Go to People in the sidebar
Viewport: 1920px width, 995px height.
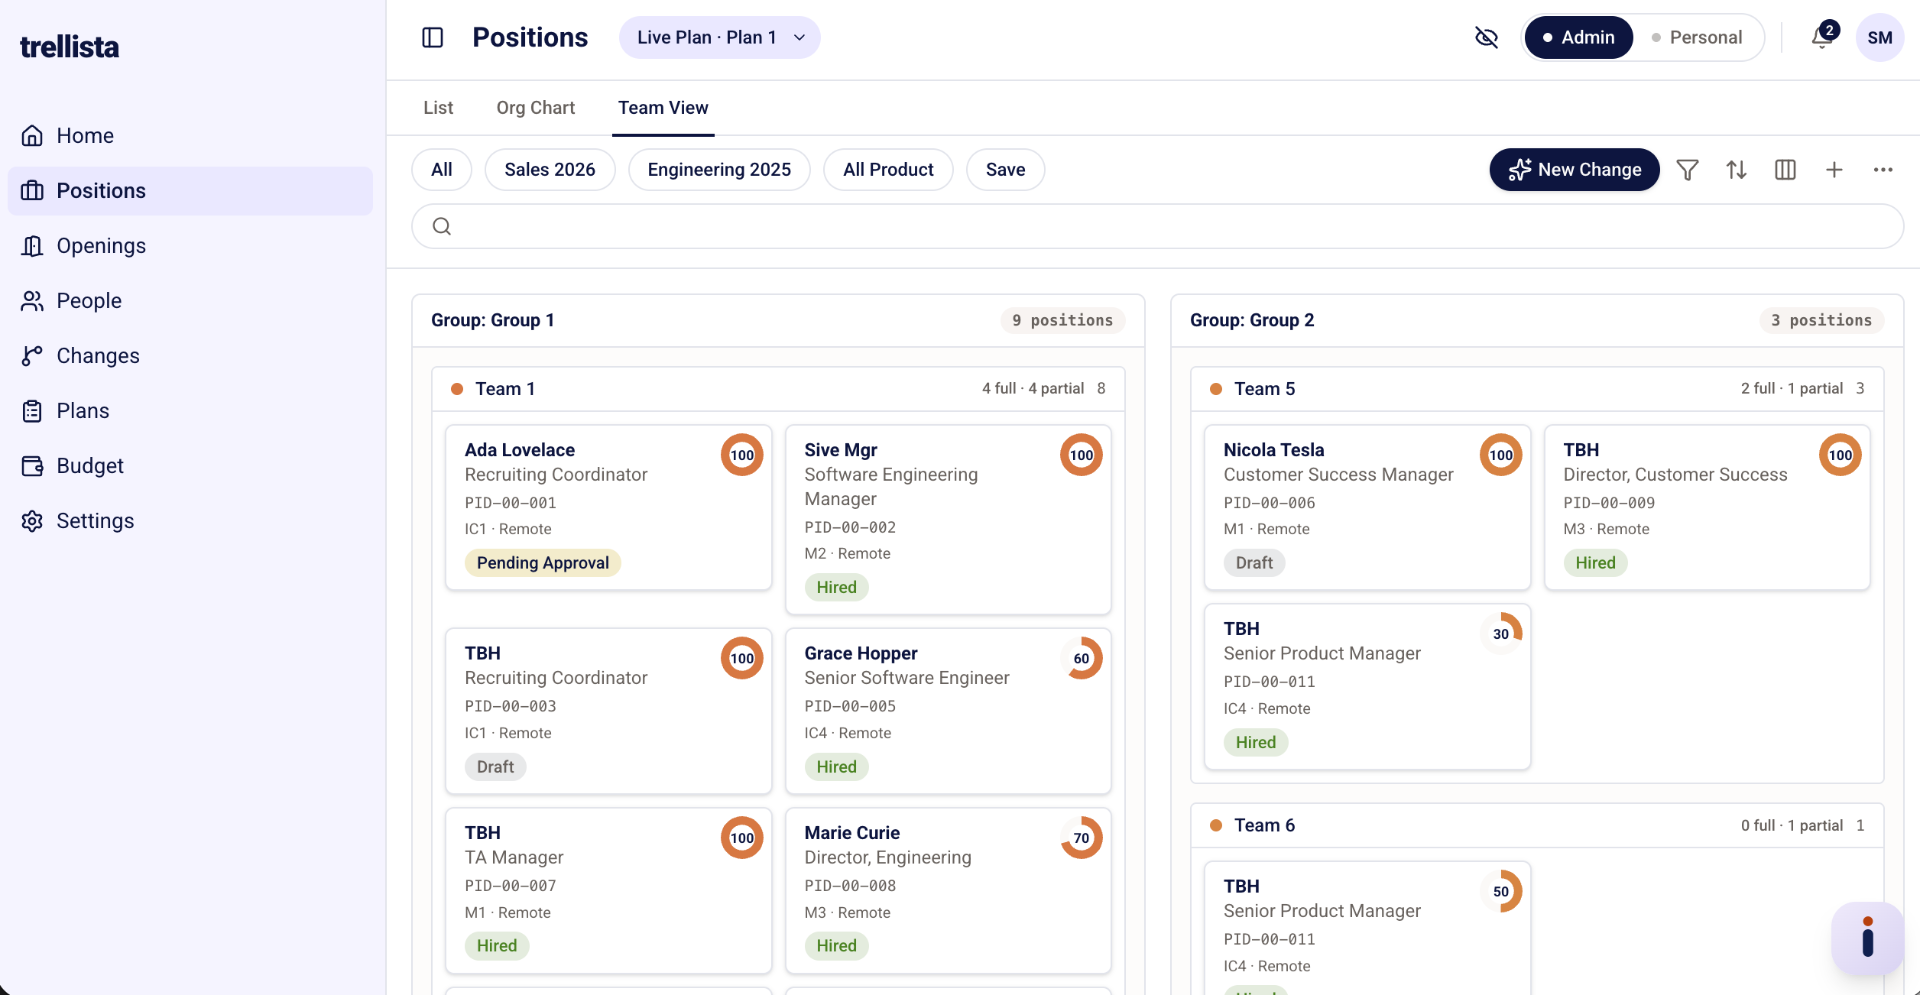tap(190, 301)
